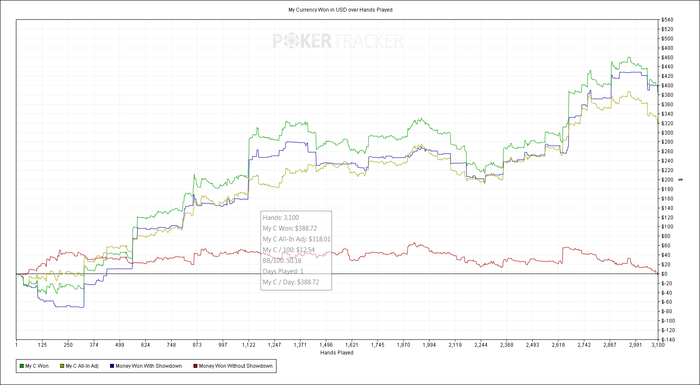The height and width of the screenshot is (385, 700).
Task: Click the y-axis label $300
Action: (x=666, y=133)
